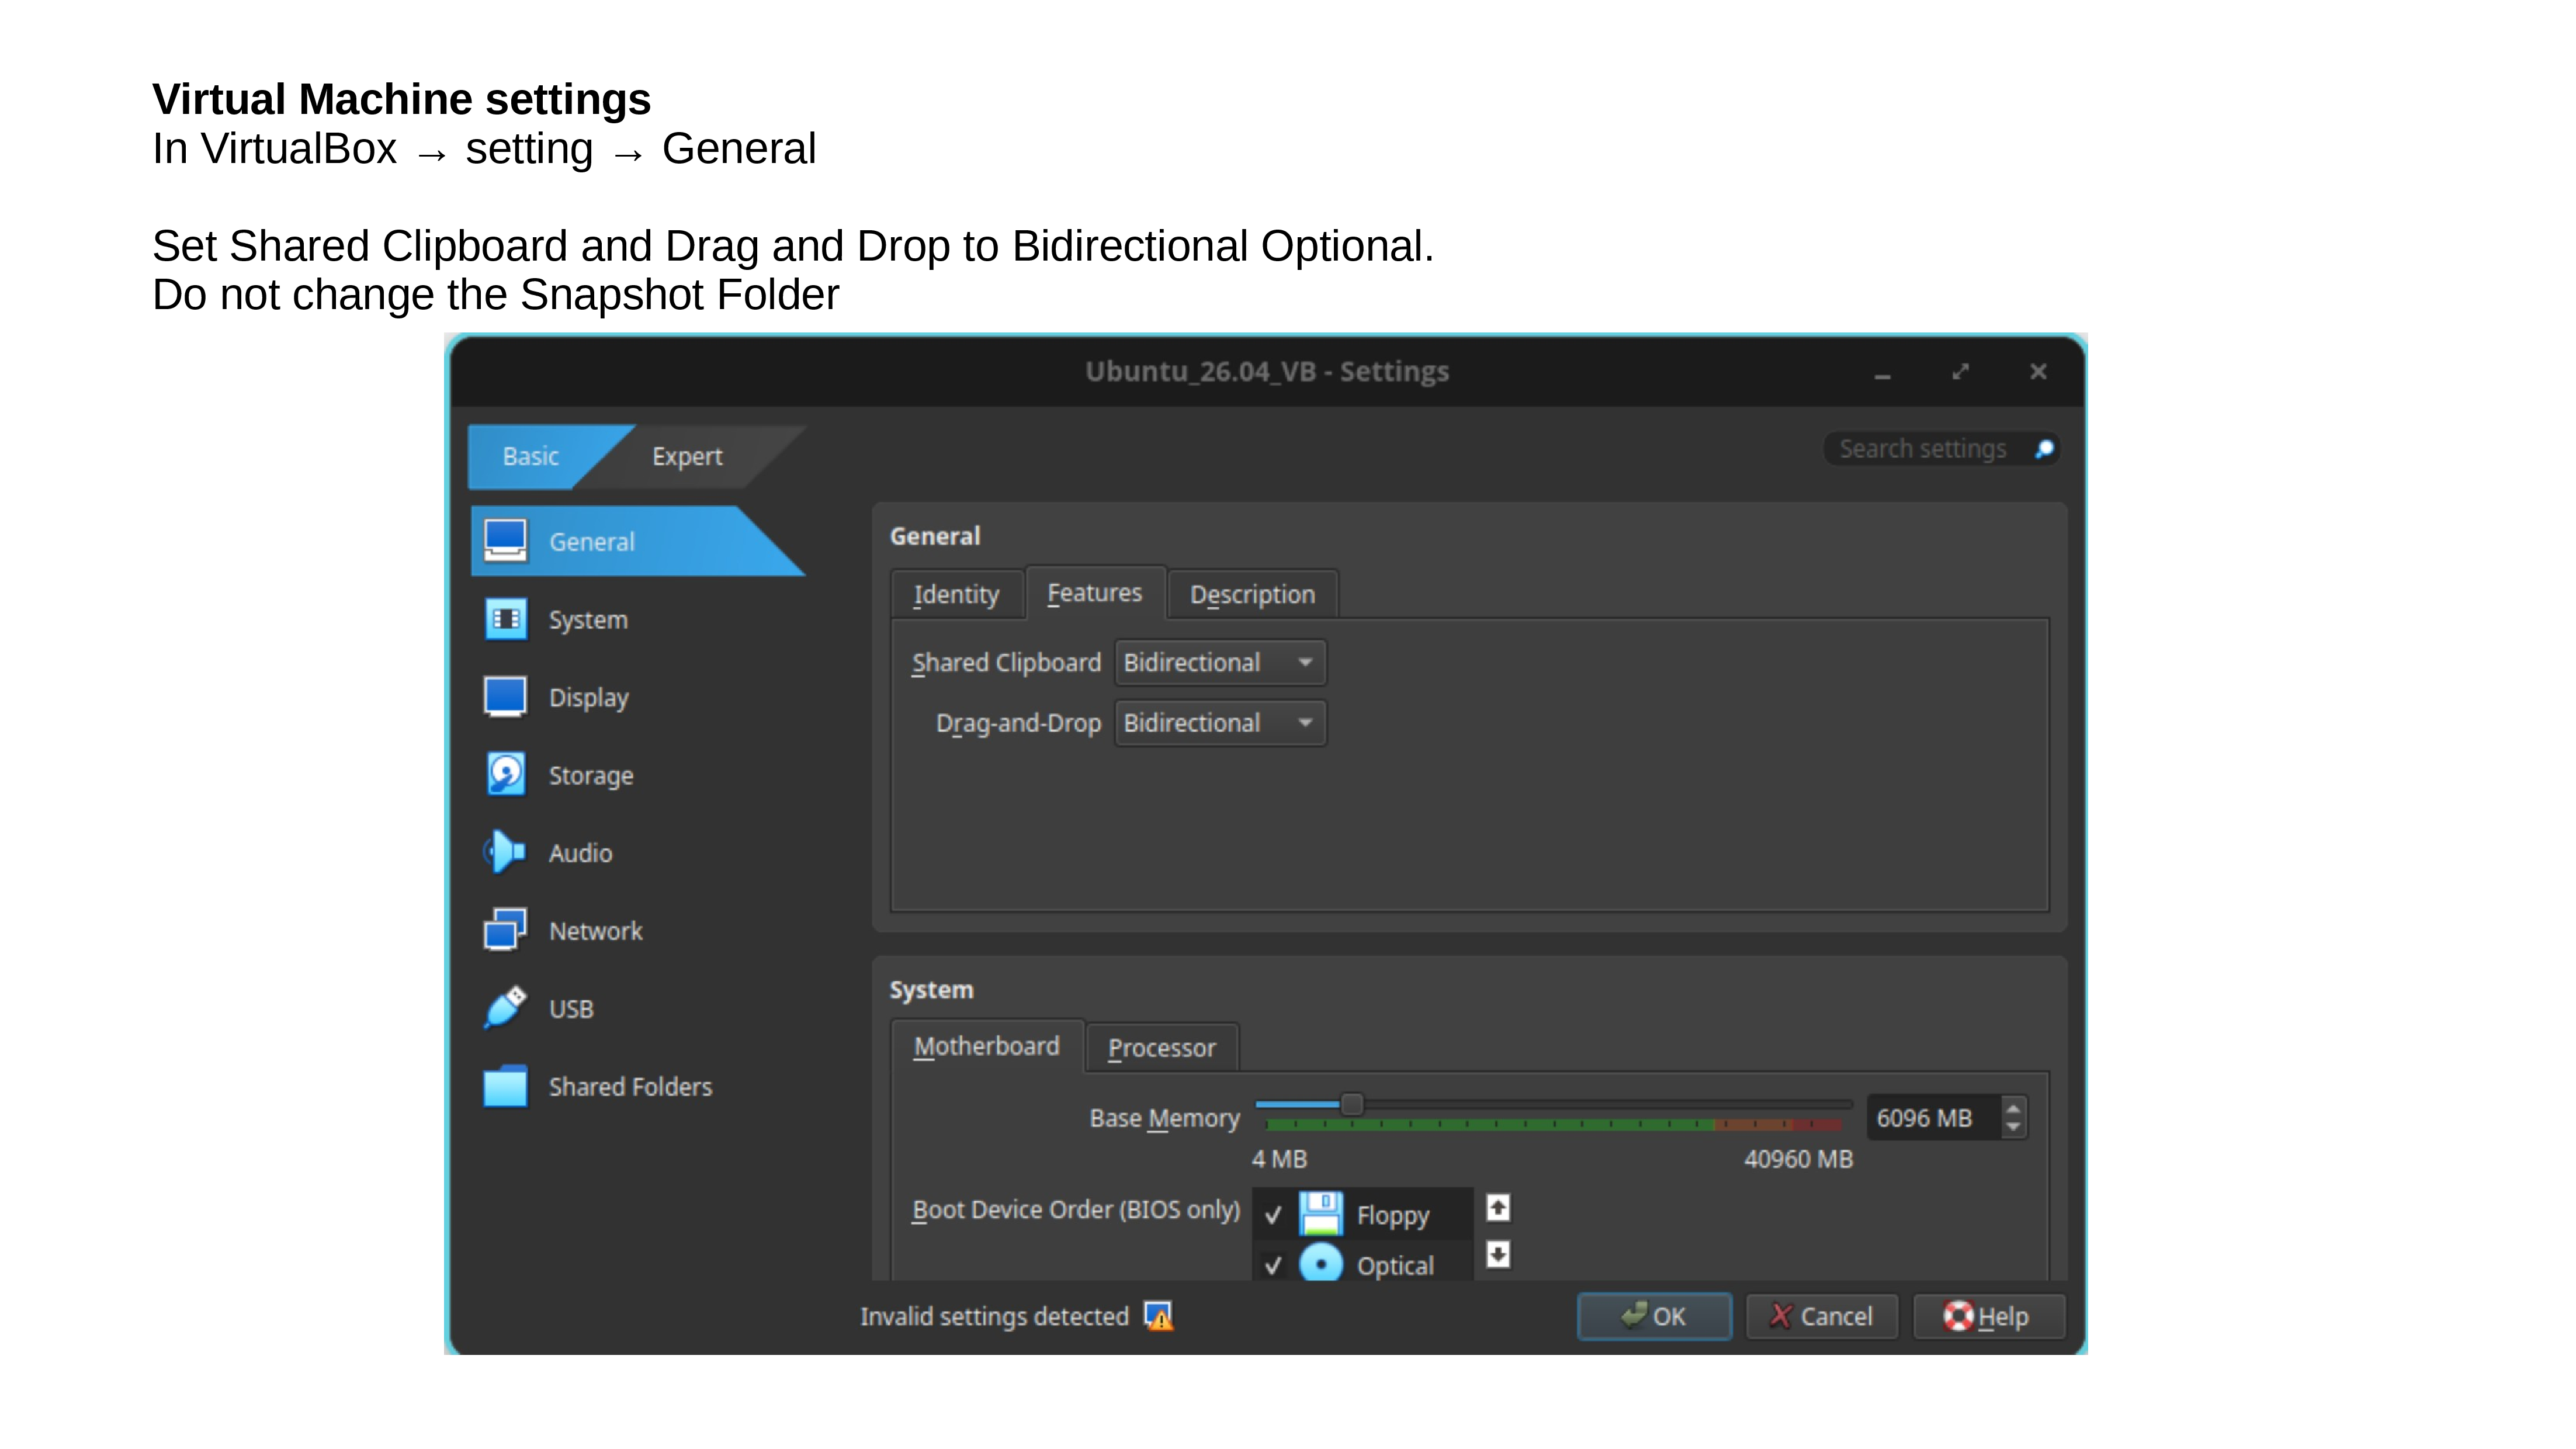Select the Display category label
Viewport: 2576px width, 1449px height.
[x=589, y=698]
